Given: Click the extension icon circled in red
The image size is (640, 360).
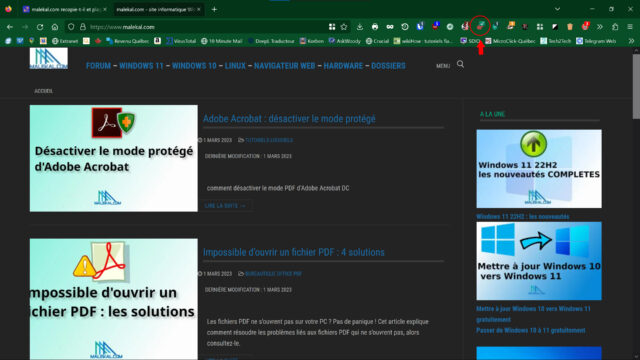Looking at the screenshot, I should (x=480, y=26).
